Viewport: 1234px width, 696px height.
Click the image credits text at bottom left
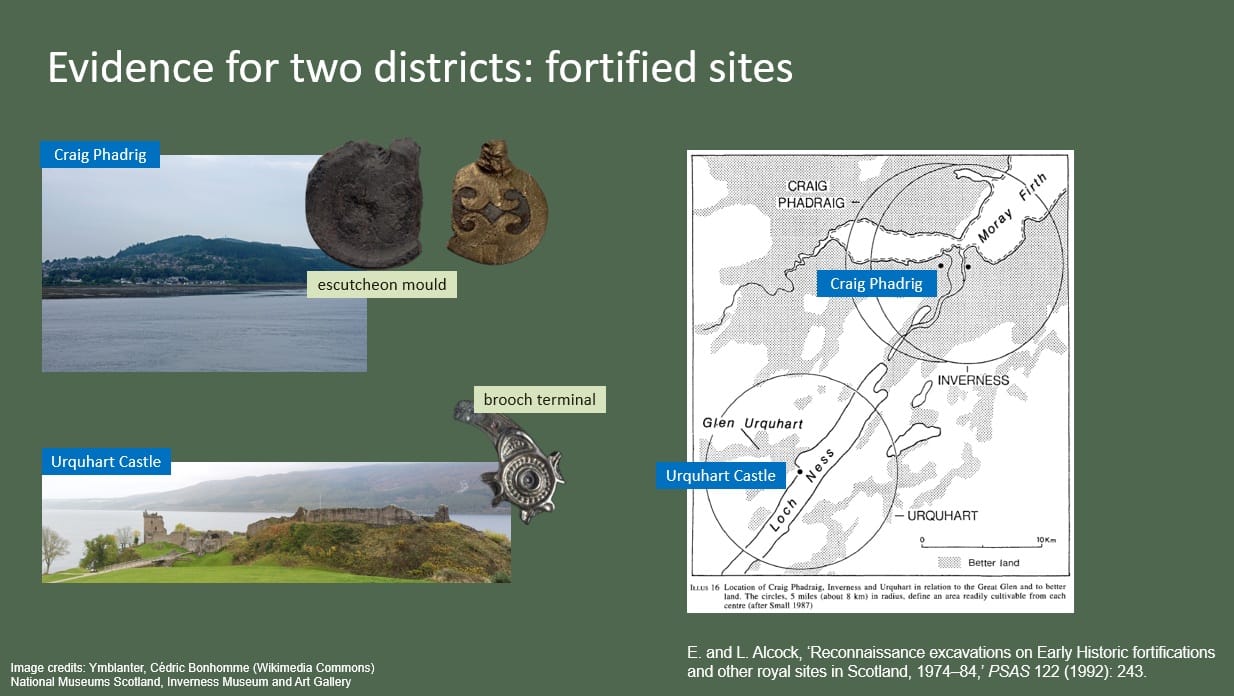[x=192, y=674]
